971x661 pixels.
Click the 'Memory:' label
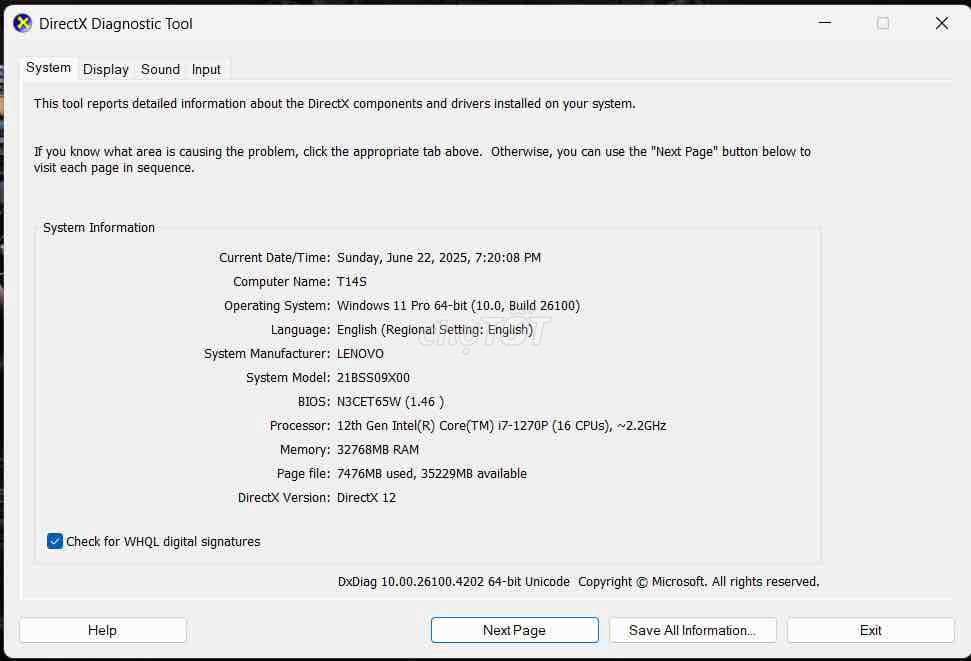(x=305, y=450)
